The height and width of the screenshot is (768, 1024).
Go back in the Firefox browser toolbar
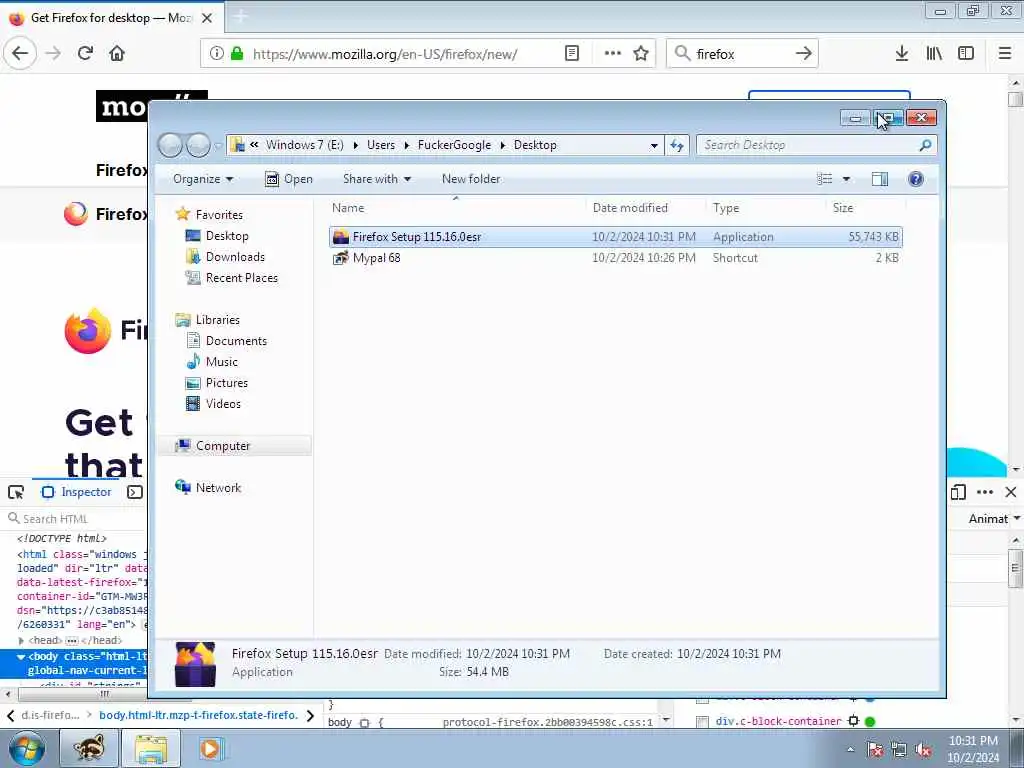(x=20, y=54)
